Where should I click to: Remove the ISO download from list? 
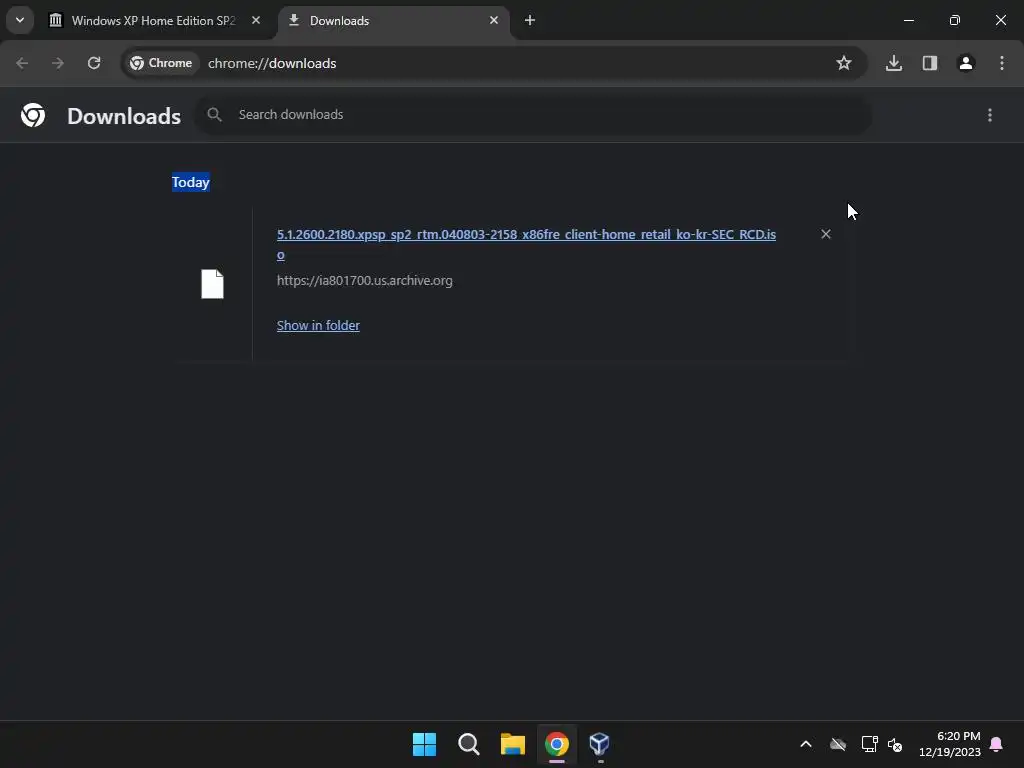826,234
